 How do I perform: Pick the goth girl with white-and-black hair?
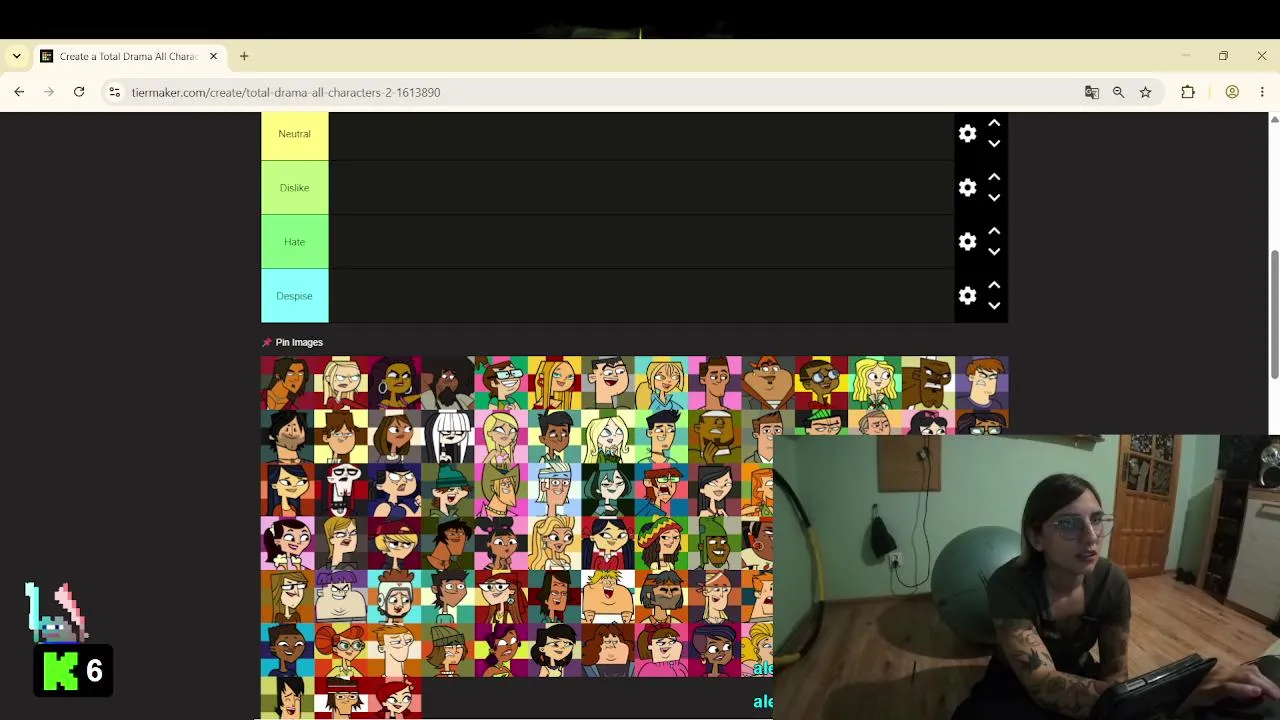coord(448,437)
